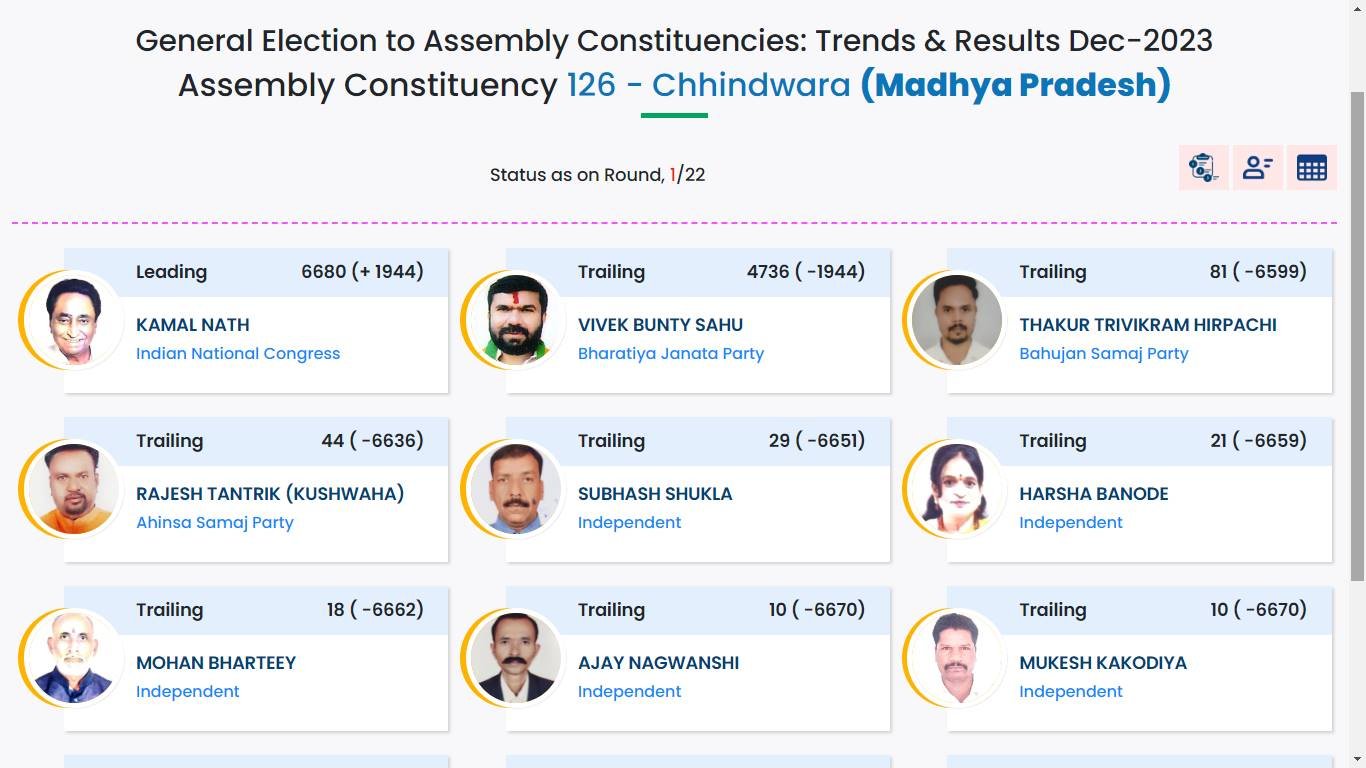The height and width of the screenshot is (768, 1366).
Task: Click the candidate list person icon
Action: tap(1257, 168)
